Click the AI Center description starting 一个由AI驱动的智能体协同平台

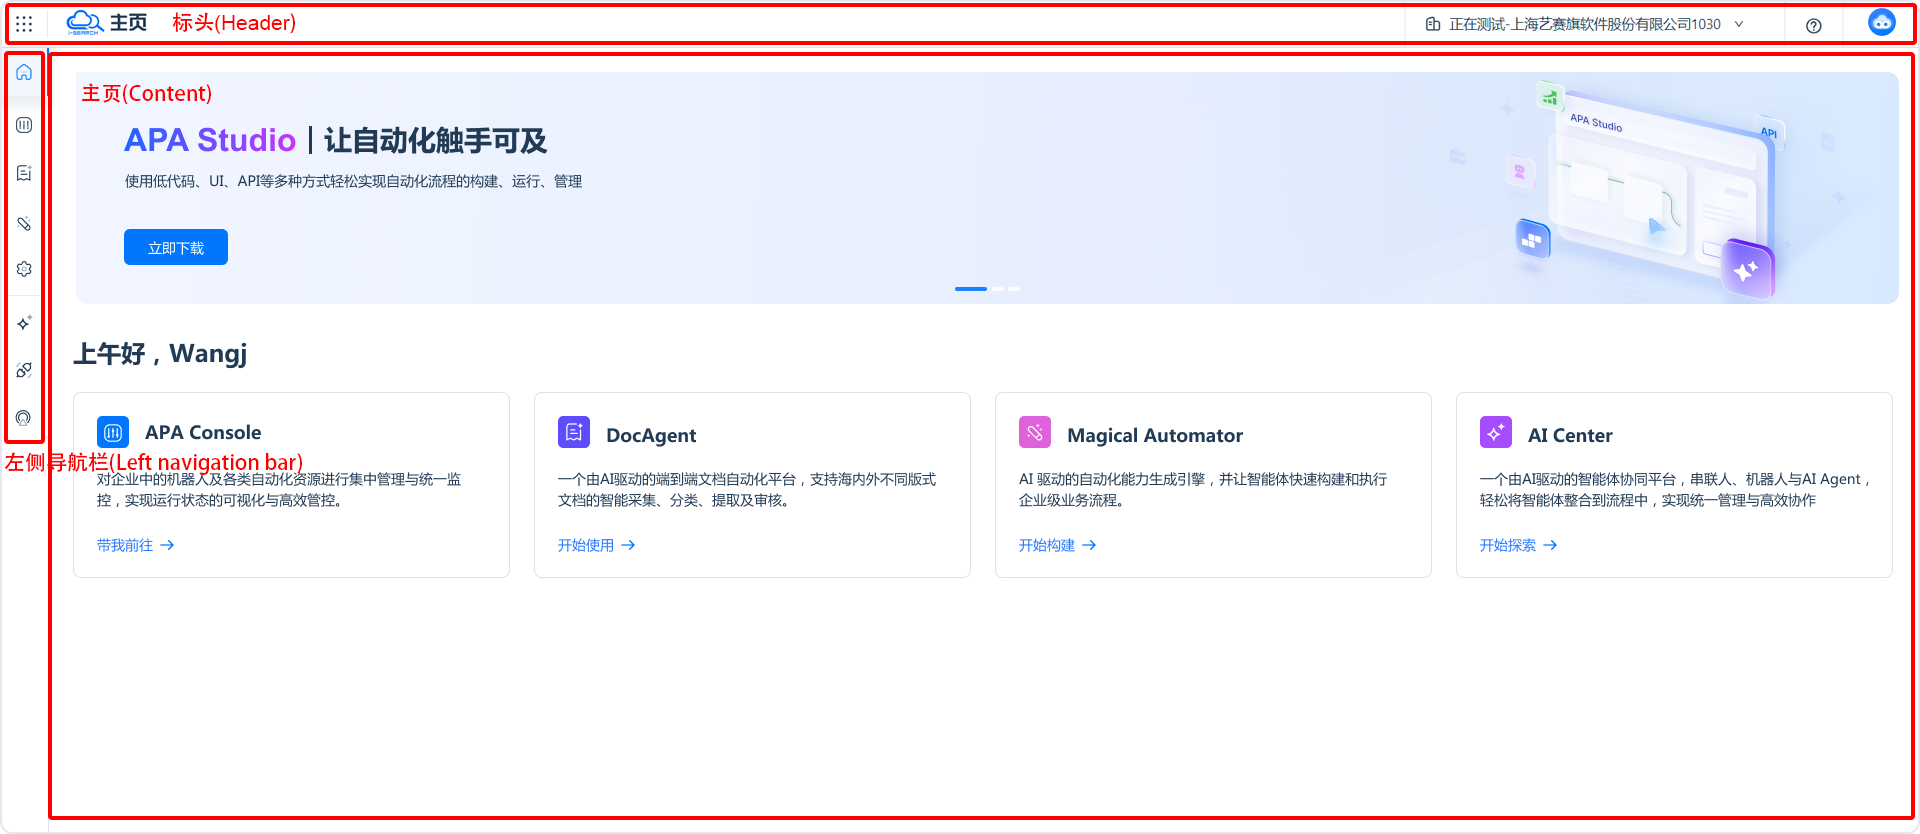1675,490
